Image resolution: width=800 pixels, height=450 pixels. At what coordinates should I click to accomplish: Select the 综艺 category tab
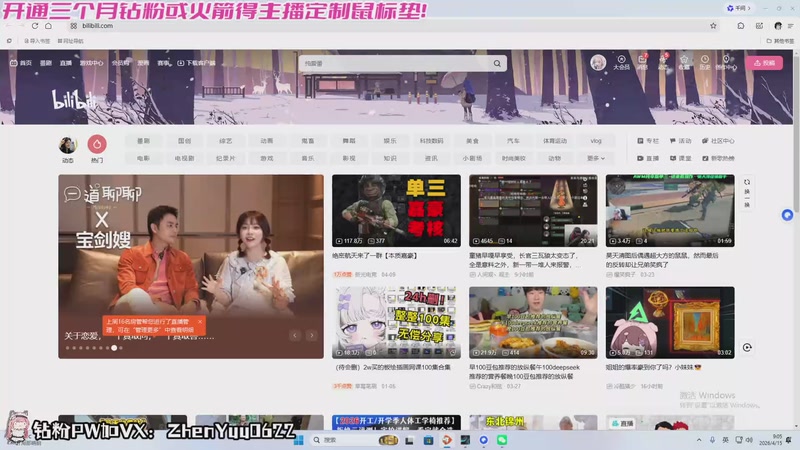226,141
